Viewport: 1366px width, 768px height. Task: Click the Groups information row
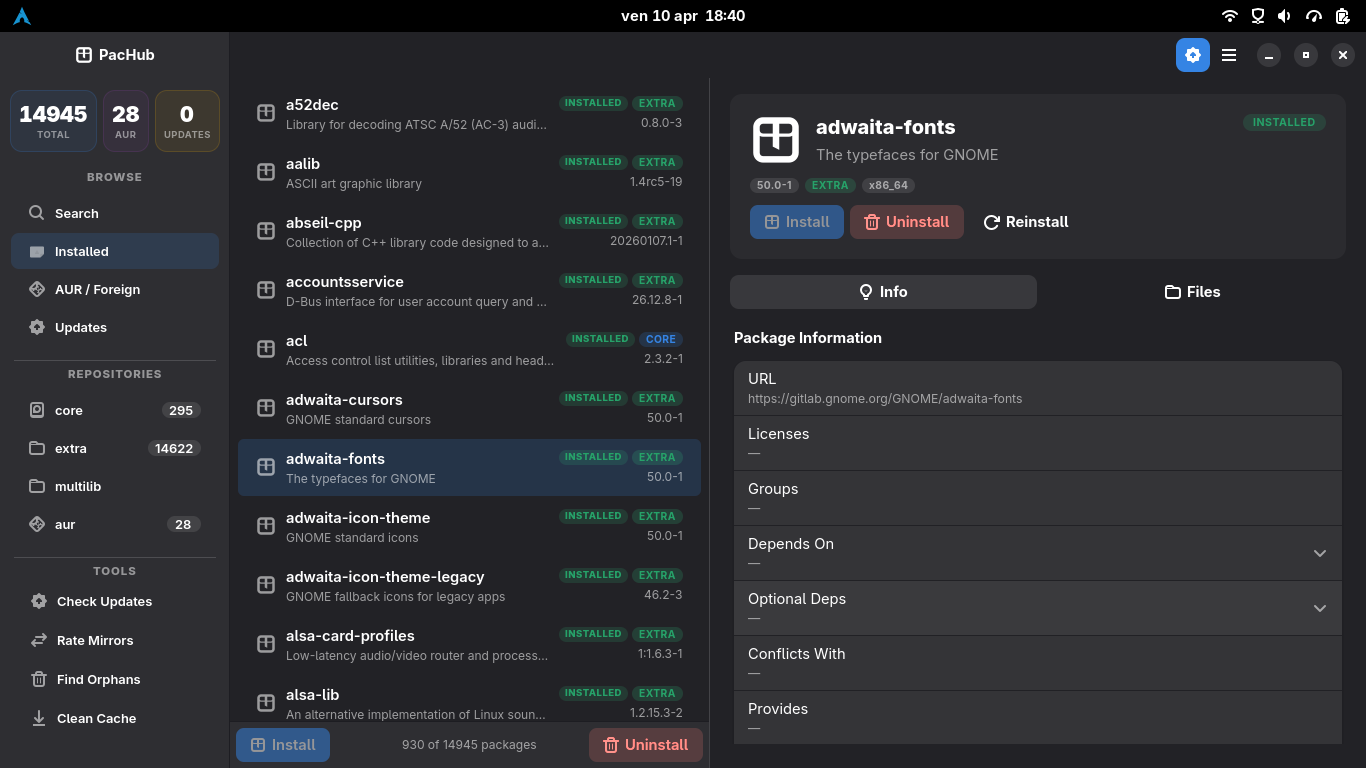pyautogui.click(x=1038, y=498)
